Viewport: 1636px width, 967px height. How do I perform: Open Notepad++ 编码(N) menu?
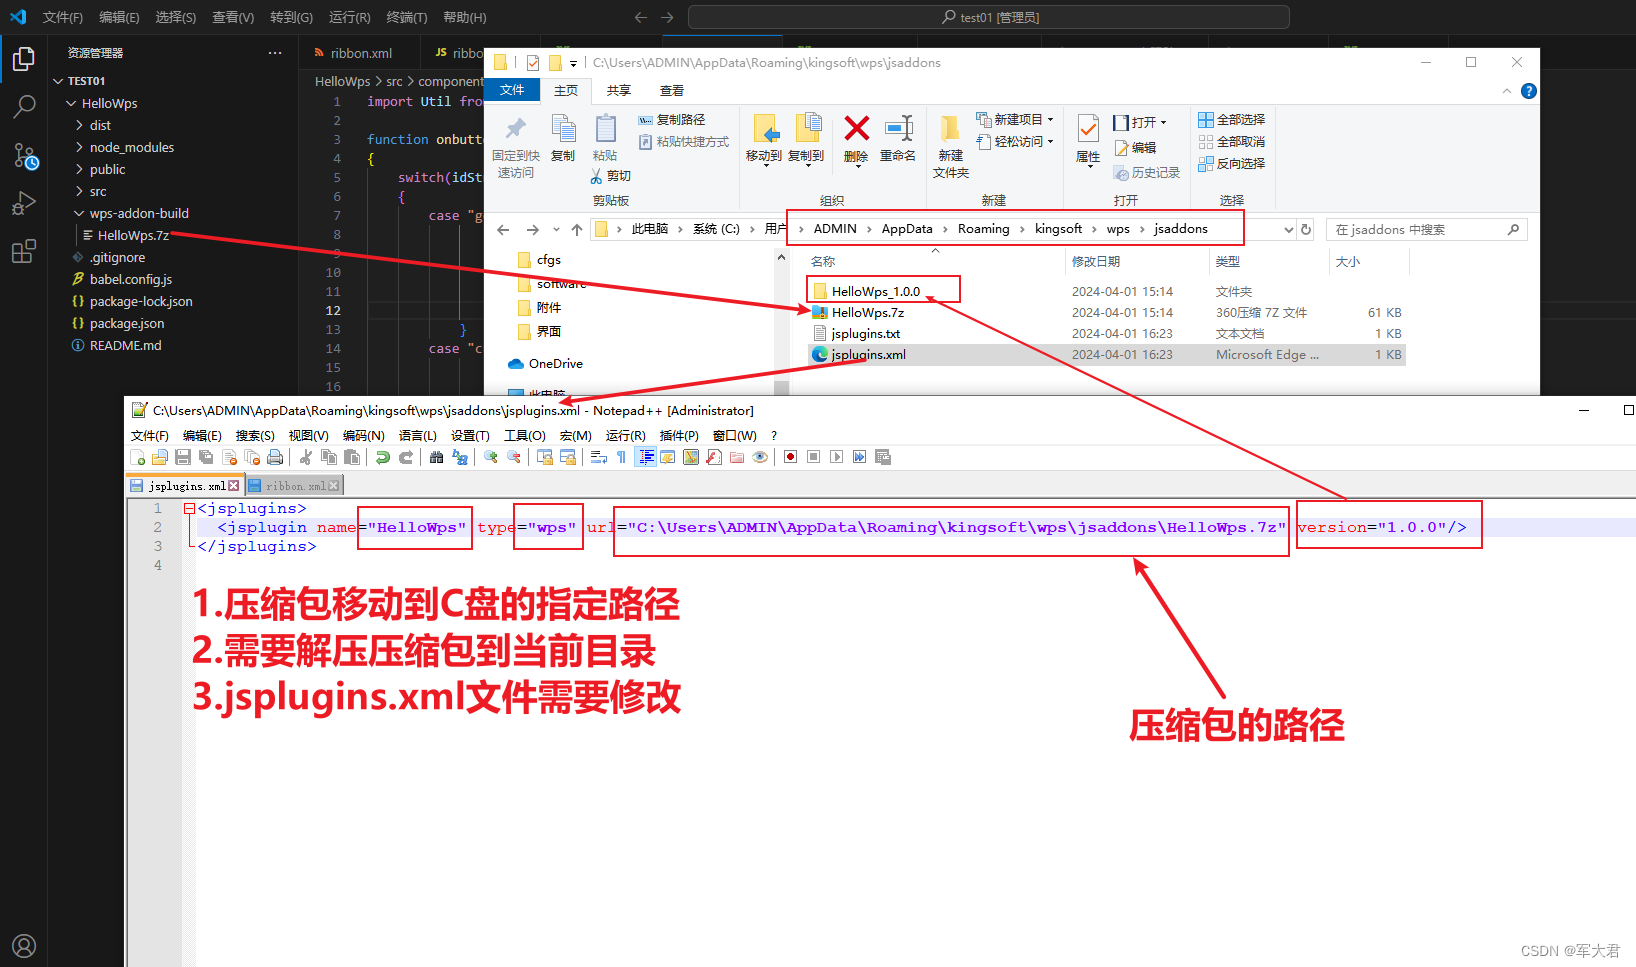point(363,435)
